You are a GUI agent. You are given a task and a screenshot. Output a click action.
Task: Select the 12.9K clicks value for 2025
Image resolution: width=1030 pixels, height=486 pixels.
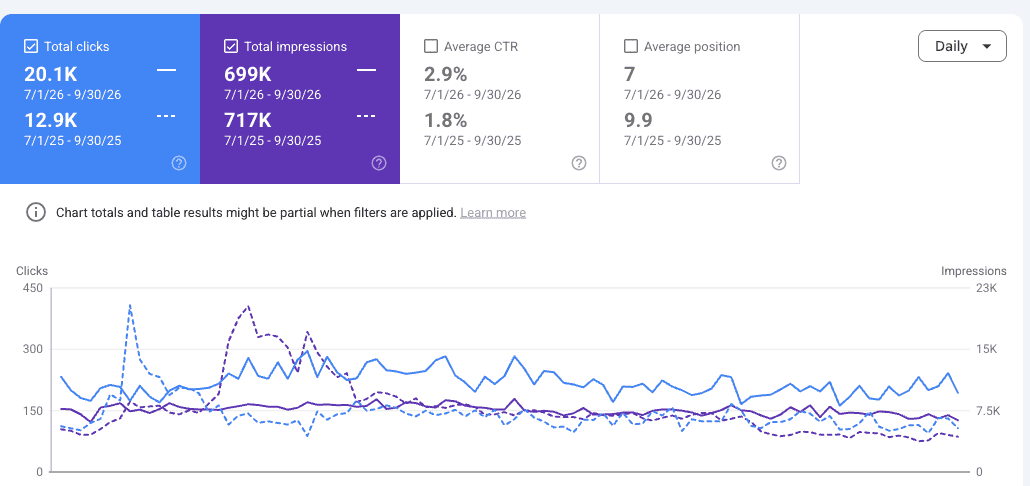click(x=51, y=120)
